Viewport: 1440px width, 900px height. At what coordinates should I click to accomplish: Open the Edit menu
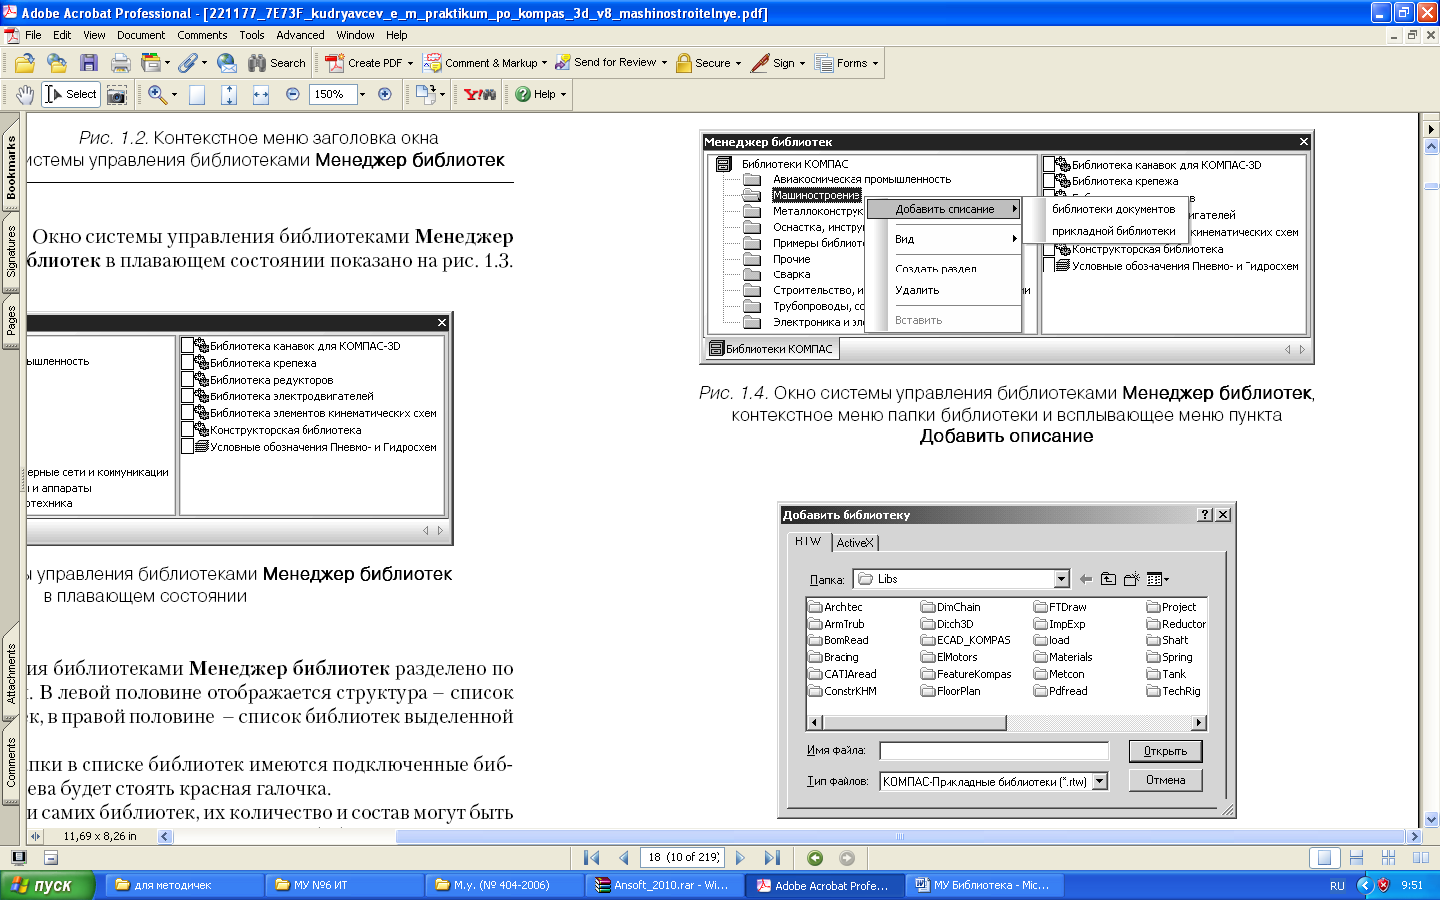(62, 35)
